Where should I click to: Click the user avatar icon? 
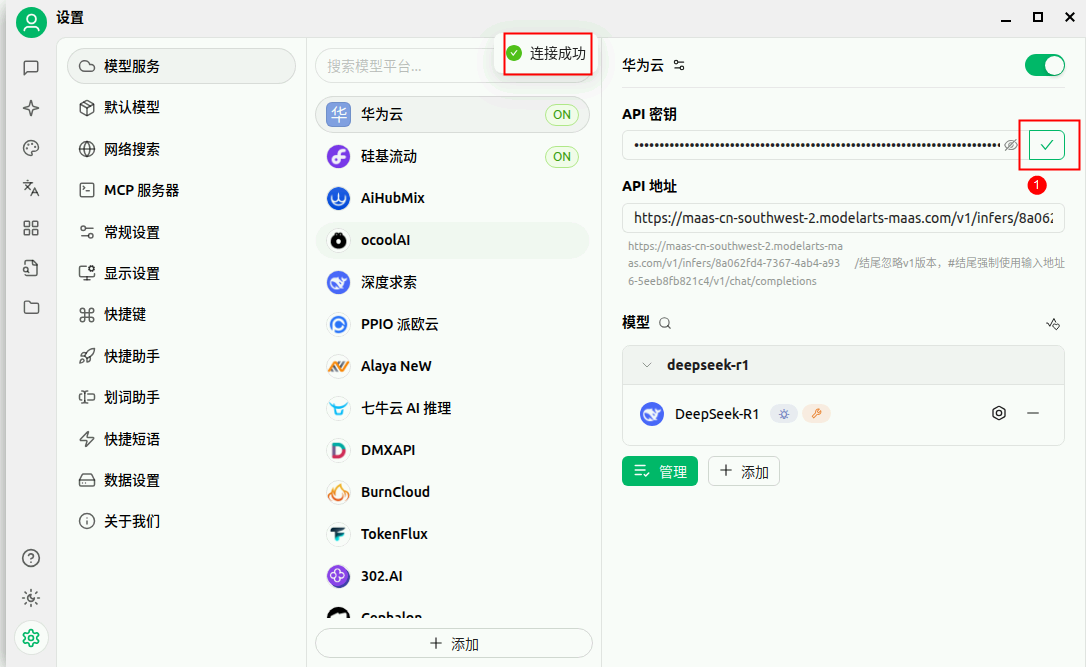point(31,22)
